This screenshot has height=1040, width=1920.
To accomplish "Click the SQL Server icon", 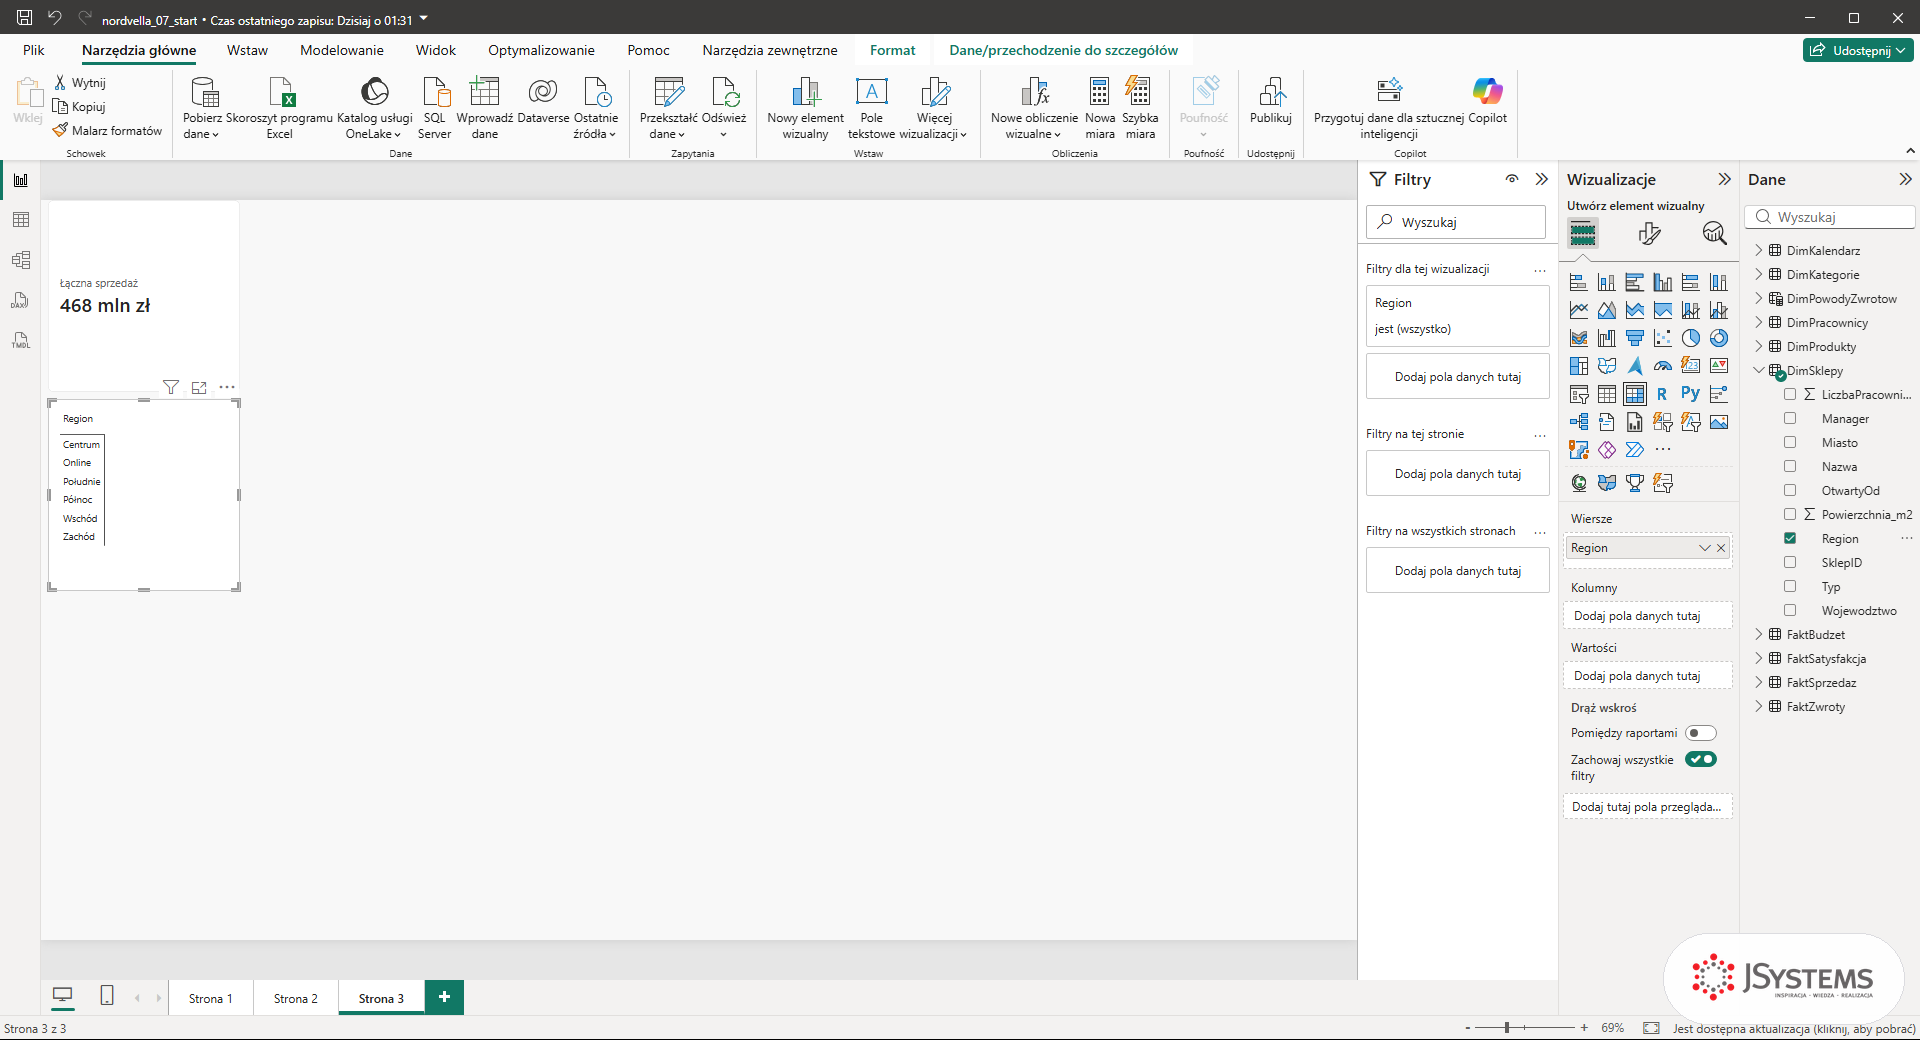I will [x=435, y=108].
